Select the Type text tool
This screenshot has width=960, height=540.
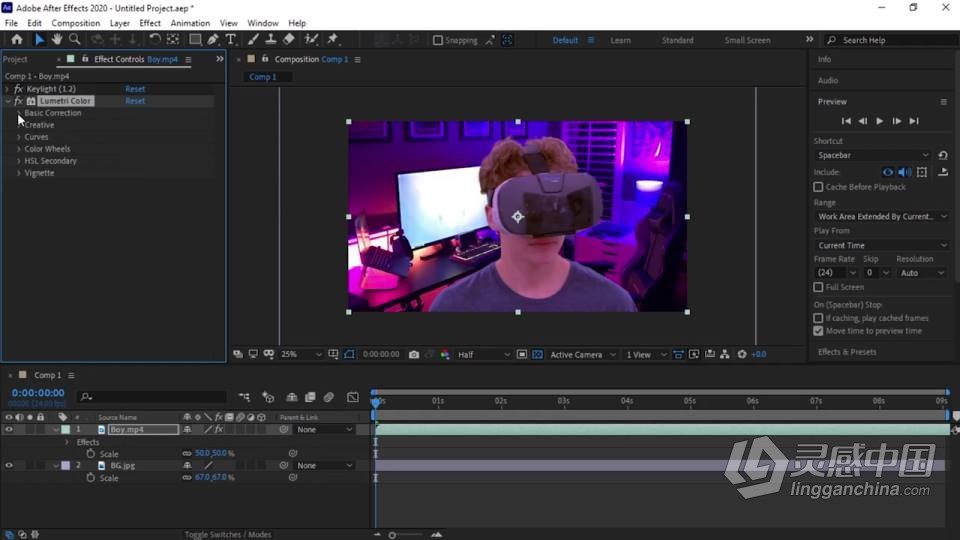pyautogui.click(x=231, y=40)
